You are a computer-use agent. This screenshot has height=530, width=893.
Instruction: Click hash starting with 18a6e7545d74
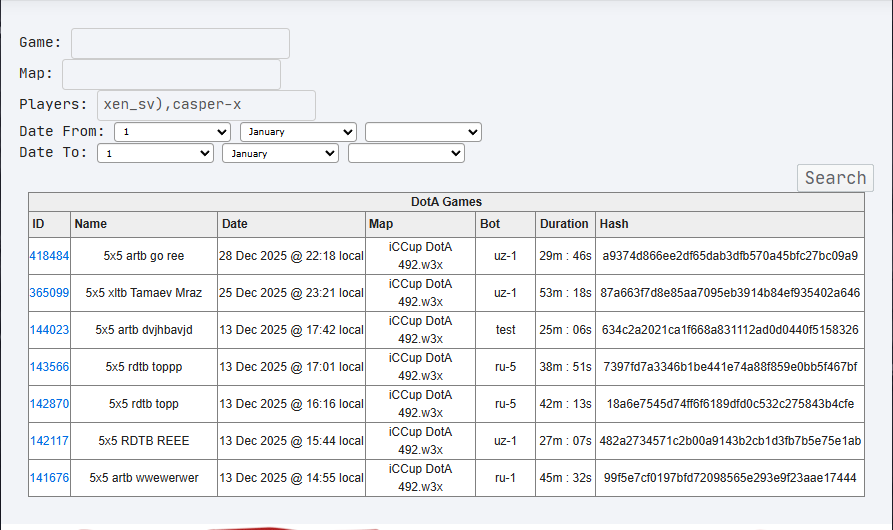point(730,404)
